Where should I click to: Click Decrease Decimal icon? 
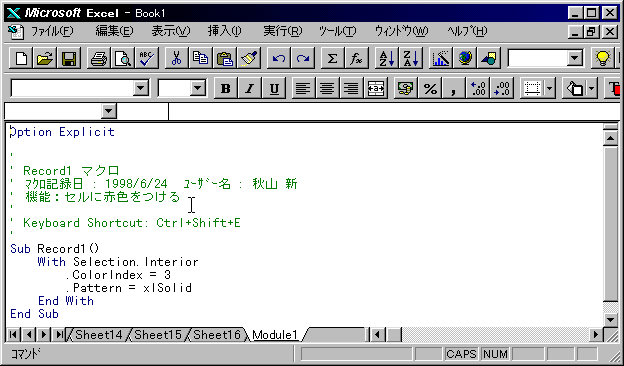[502, 88]
